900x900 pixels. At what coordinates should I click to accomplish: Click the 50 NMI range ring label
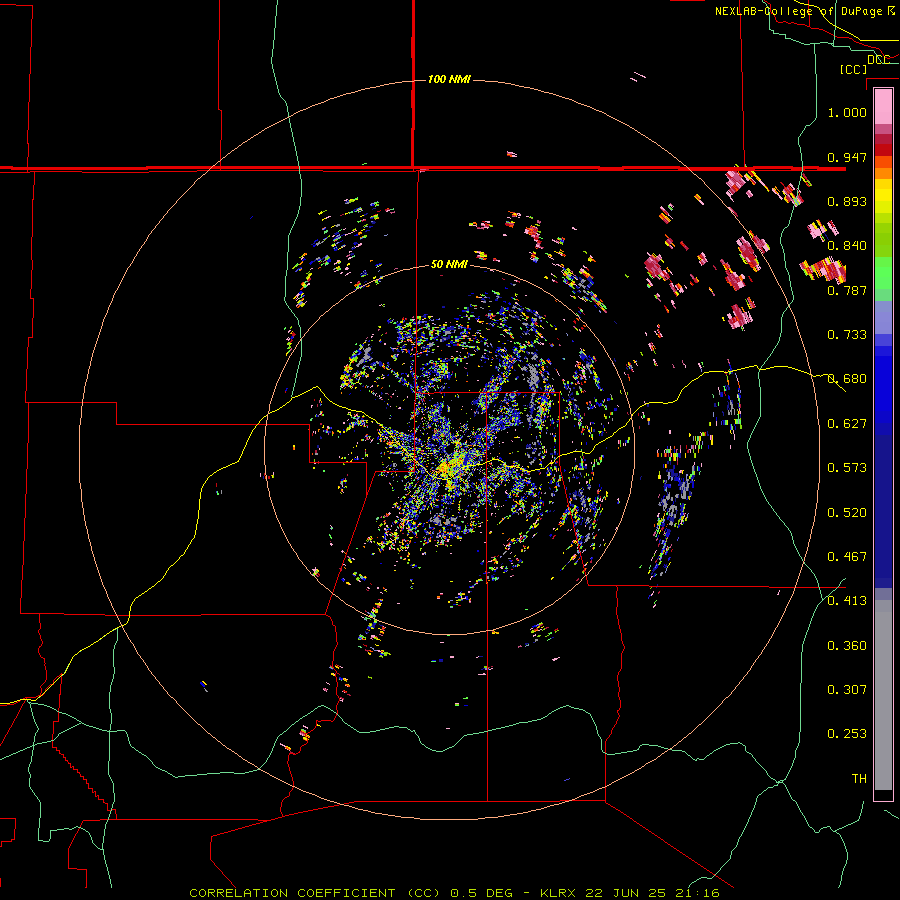click(x=449, y=265)
